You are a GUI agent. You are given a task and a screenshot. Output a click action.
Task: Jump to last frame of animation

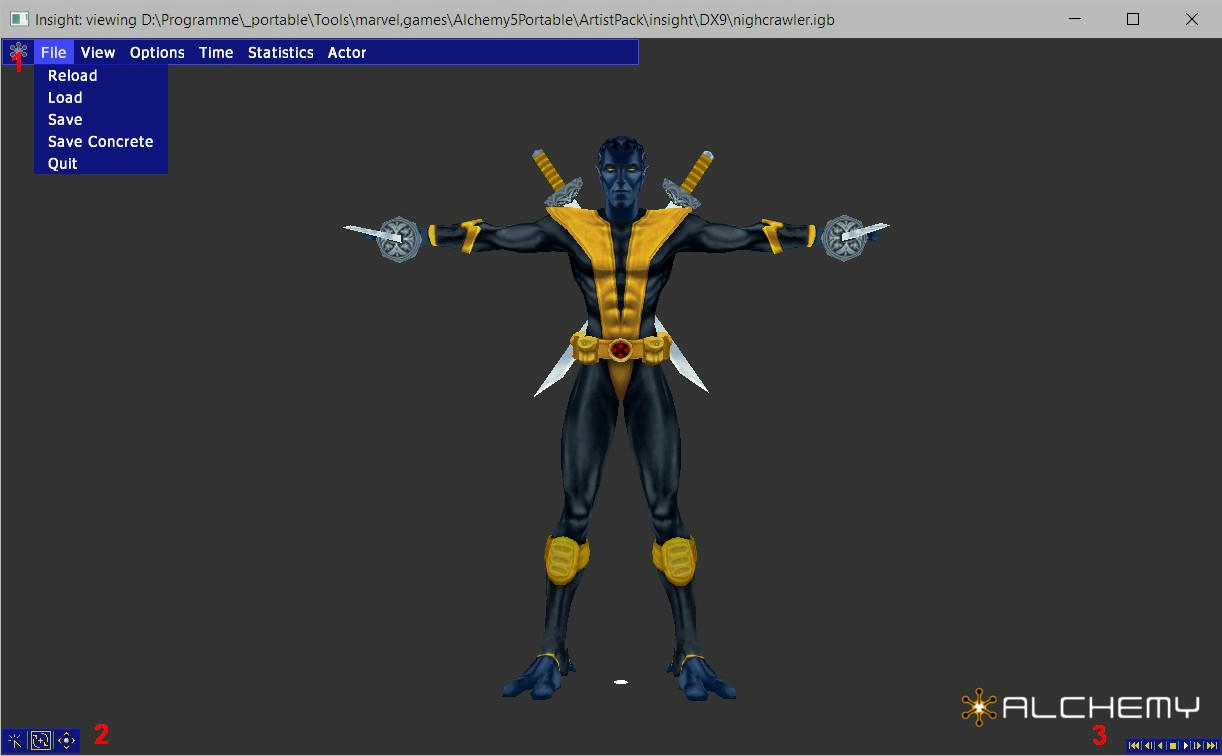[1211, 746]
